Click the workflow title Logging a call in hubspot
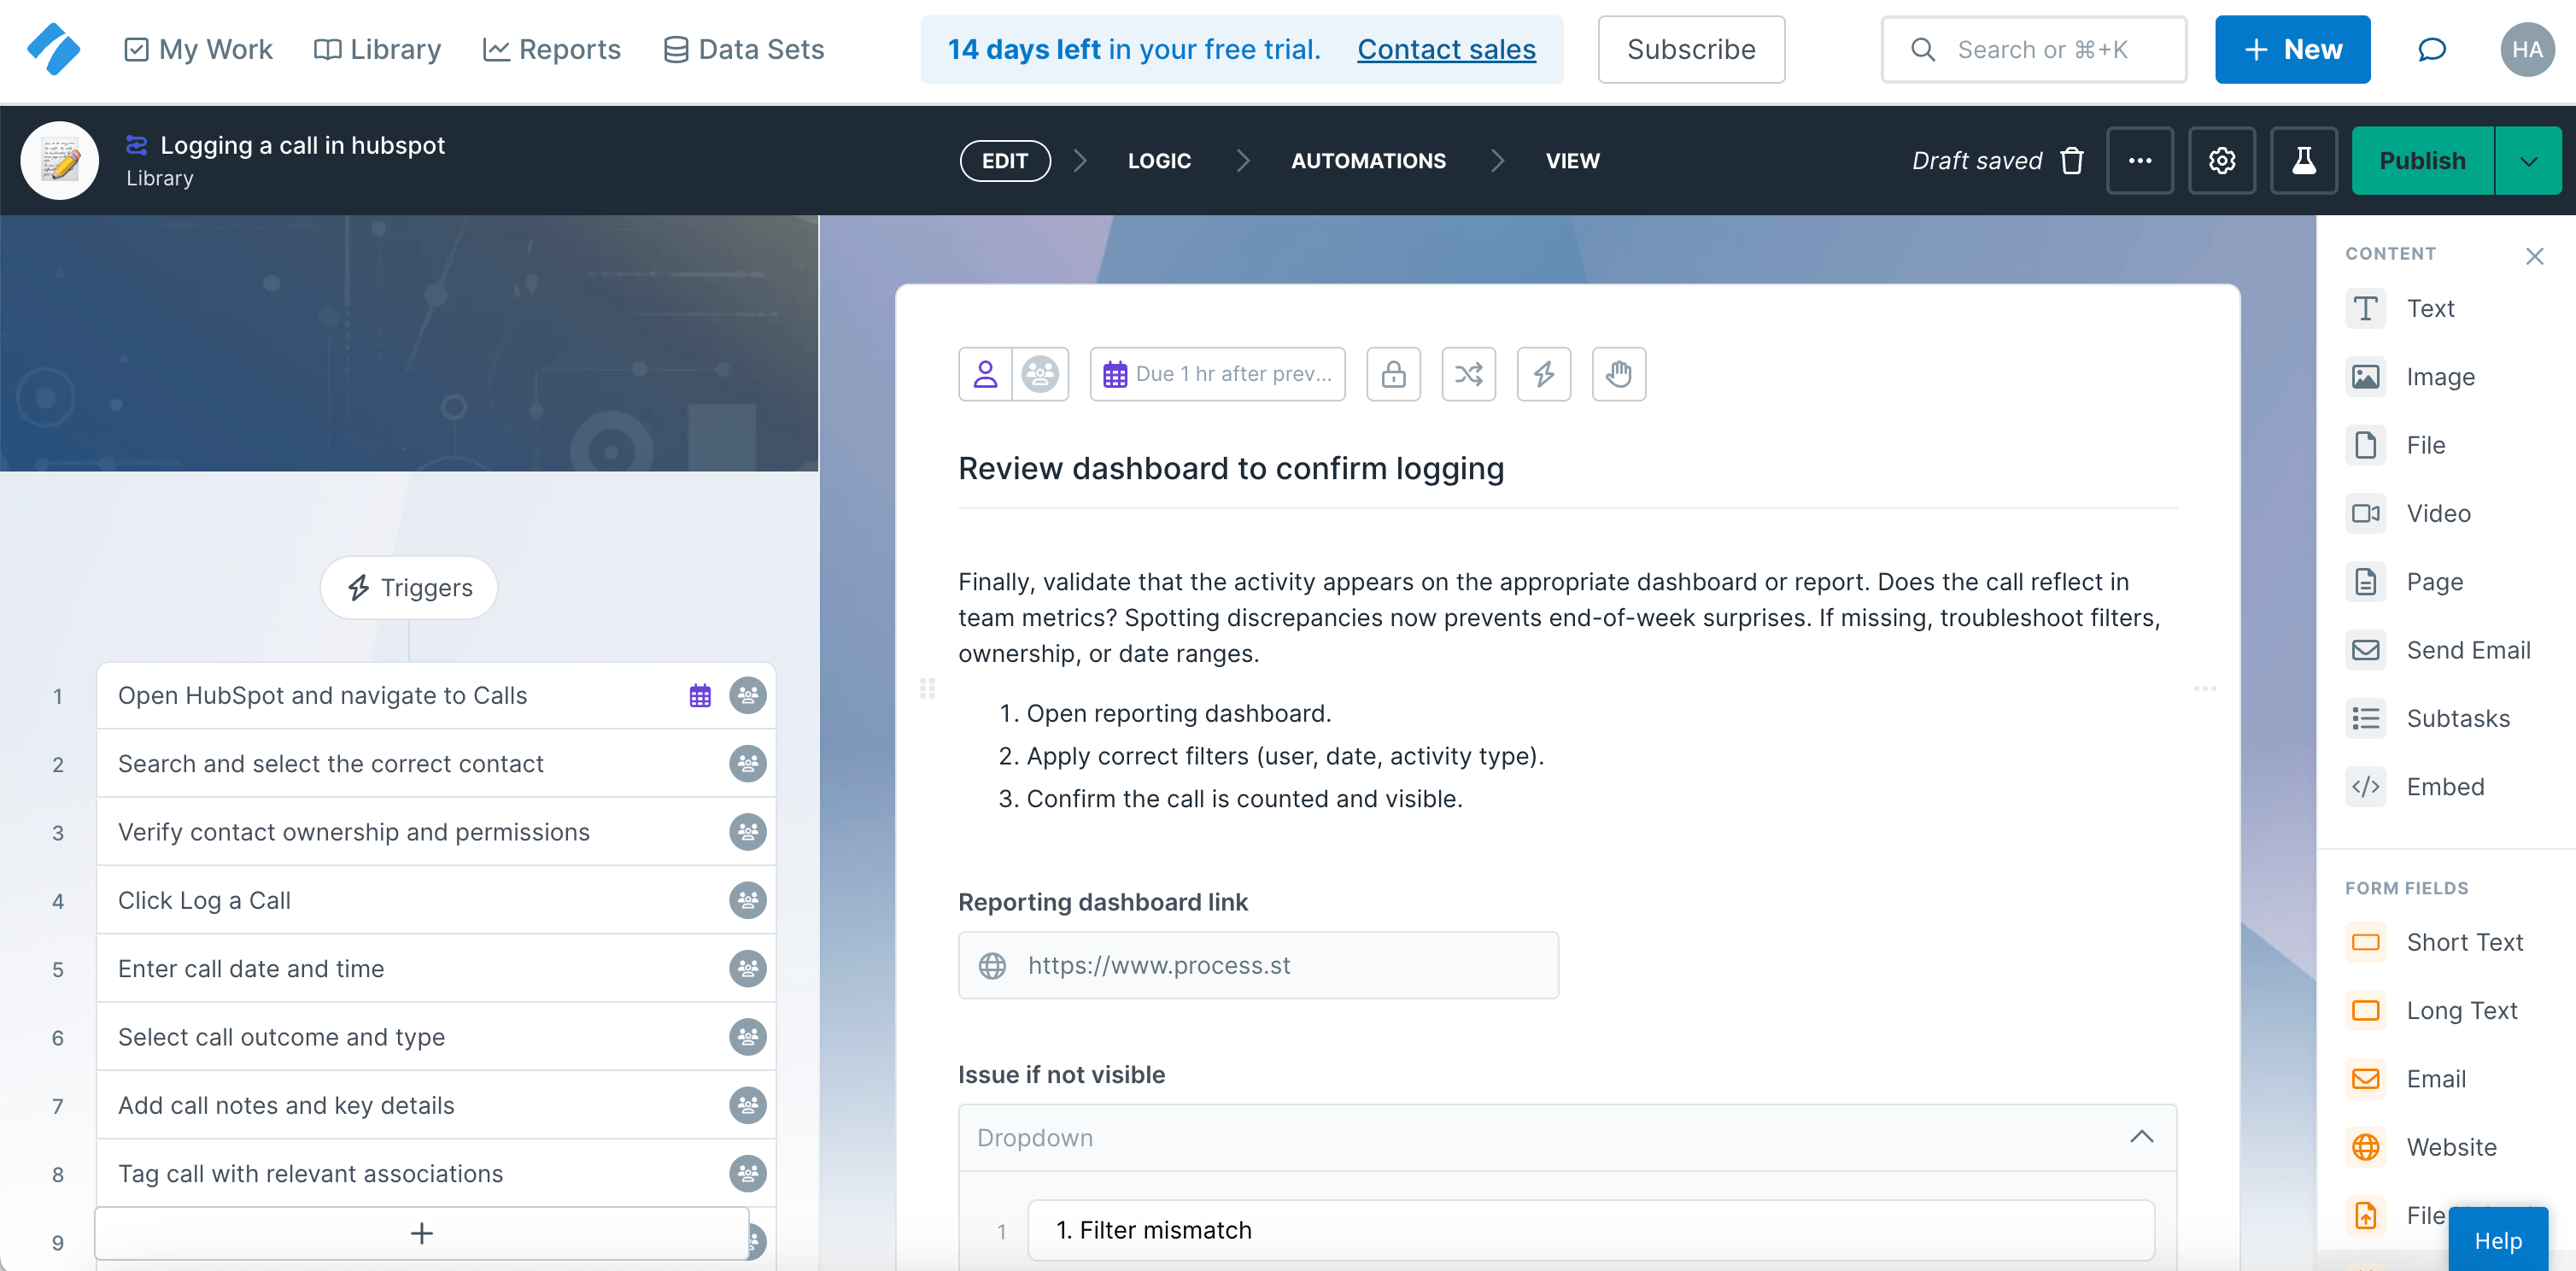Viewport: 2576px width, 1271px height. point(302,145)
